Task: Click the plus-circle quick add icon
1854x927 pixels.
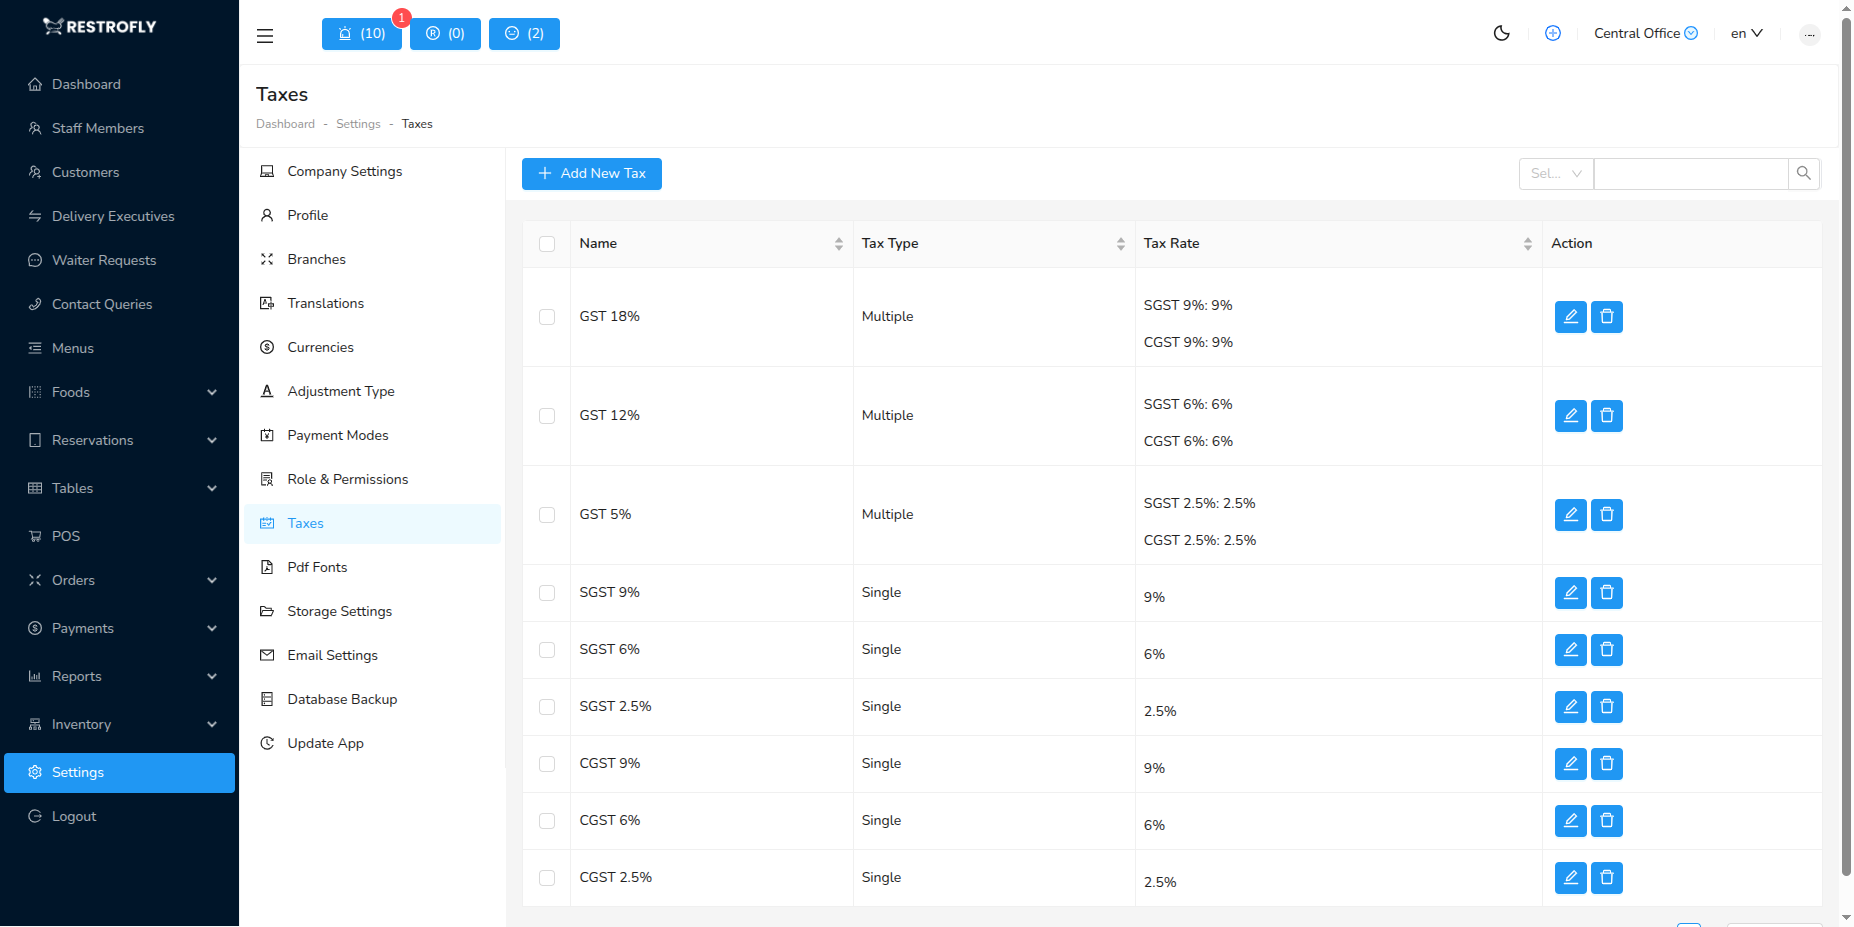Action: click(1553, 33)
